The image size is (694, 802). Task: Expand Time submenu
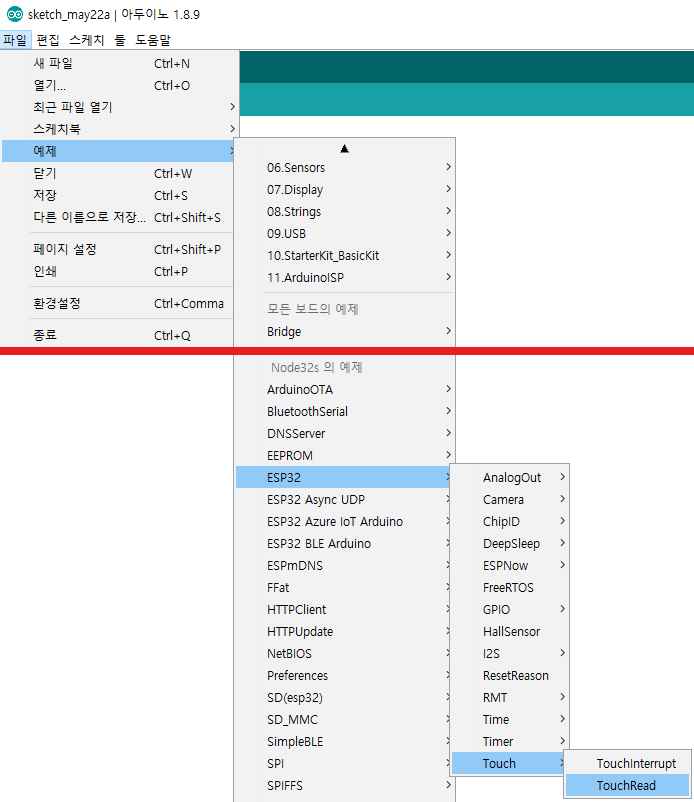(x=509, y=720)
